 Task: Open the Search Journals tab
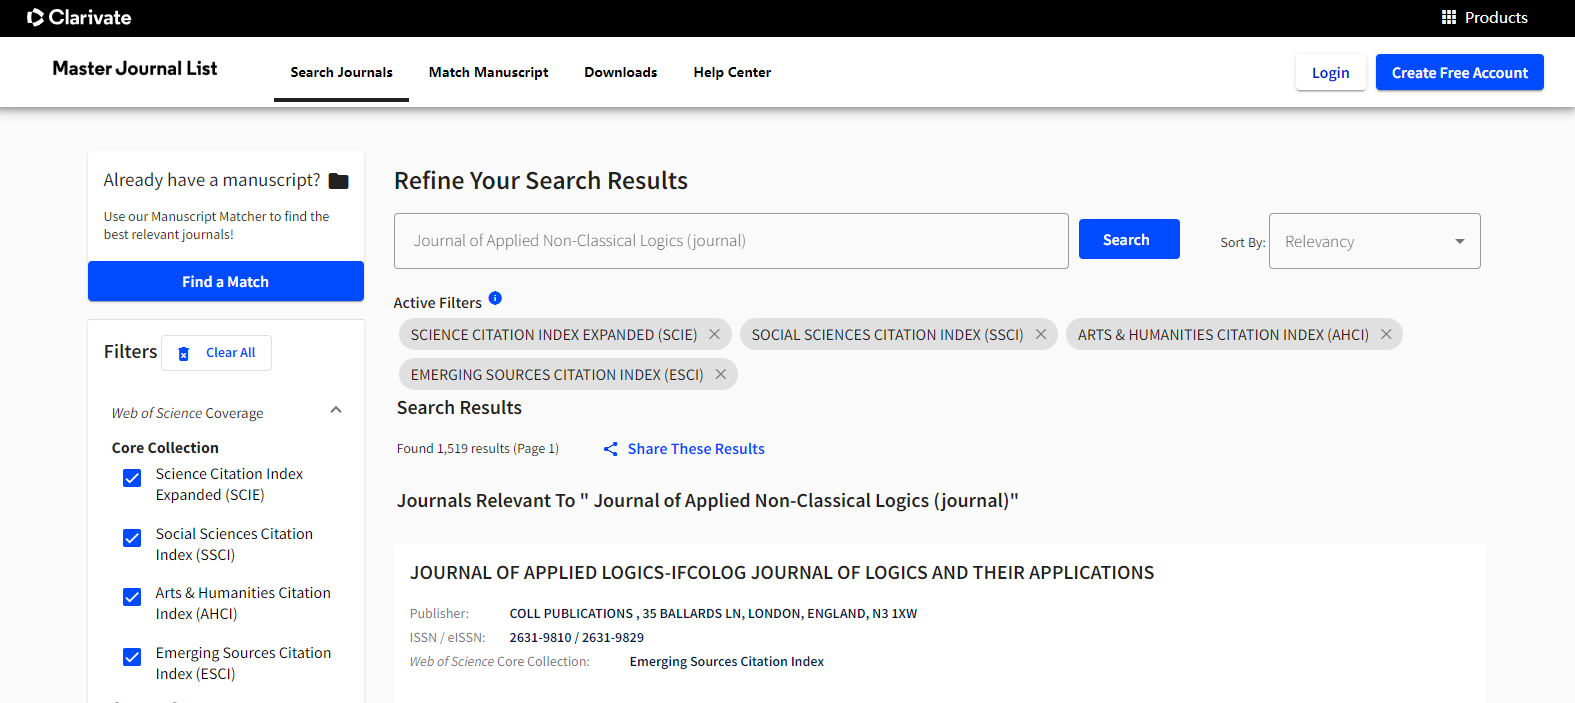pos(341,72)
